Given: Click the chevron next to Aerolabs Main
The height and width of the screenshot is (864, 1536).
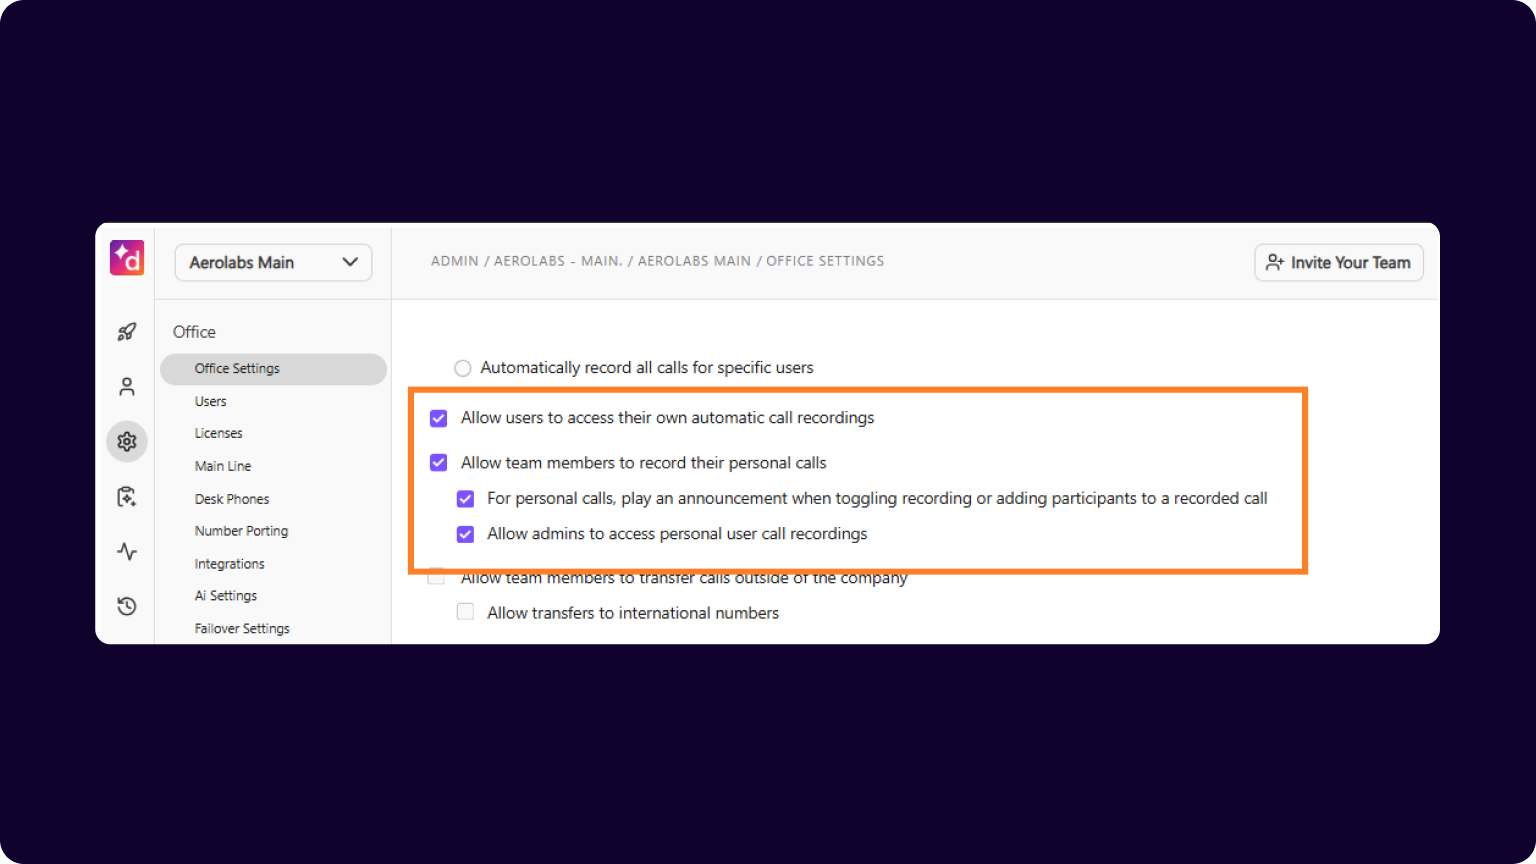Looking at the screenshot, I should click(349, 262).
